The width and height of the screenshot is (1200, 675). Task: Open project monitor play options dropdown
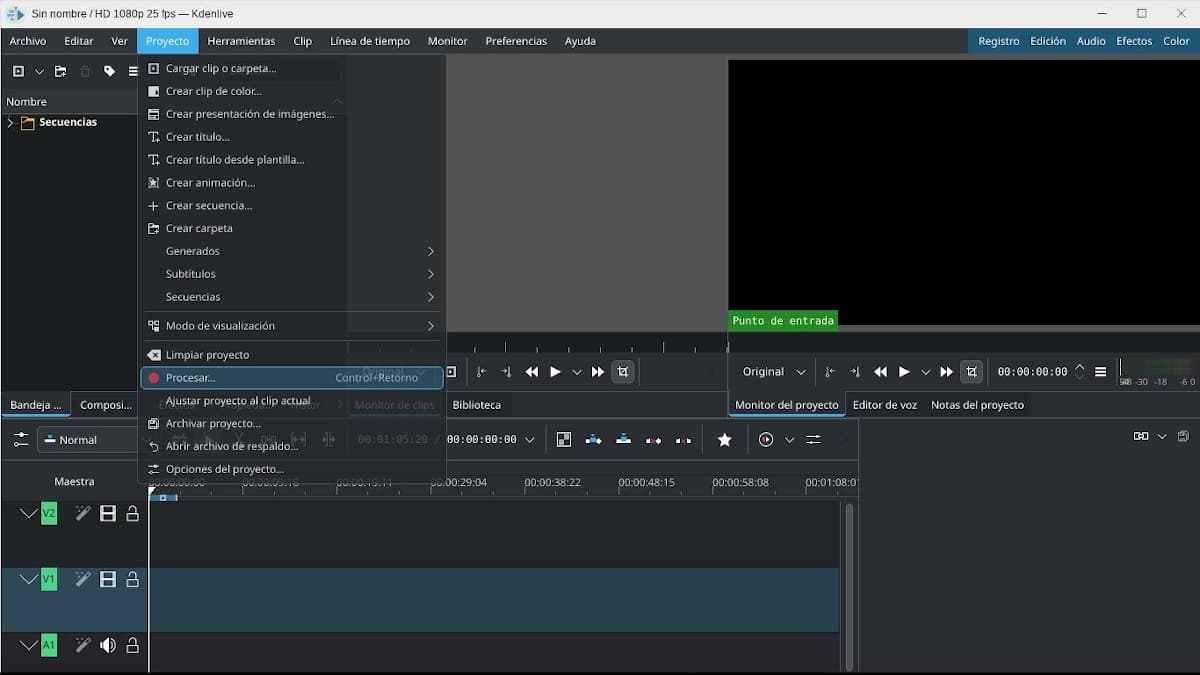(925, 372)
